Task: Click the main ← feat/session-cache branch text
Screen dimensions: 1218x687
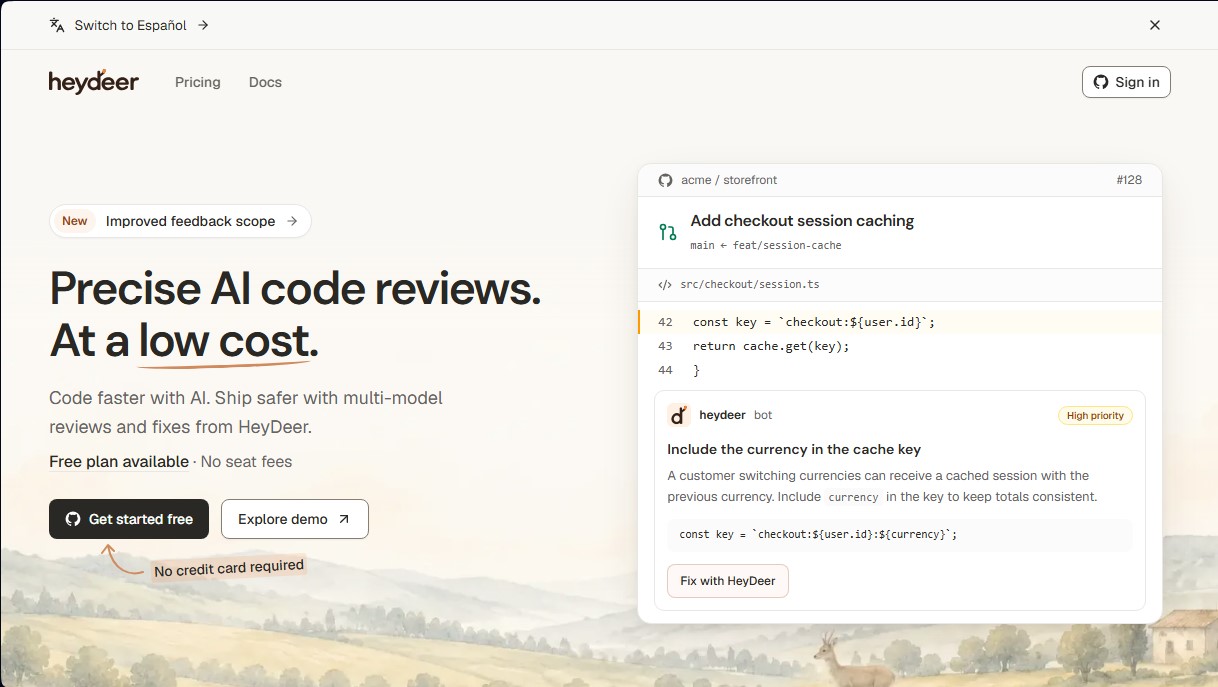Action: click(x=766, y=245)
